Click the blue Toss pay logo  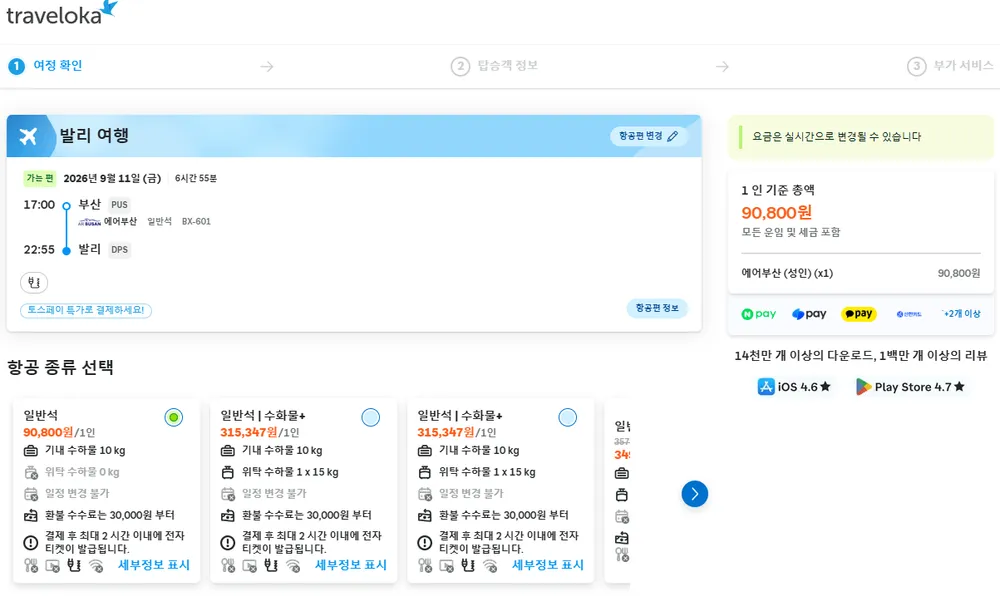pos(809,314)
